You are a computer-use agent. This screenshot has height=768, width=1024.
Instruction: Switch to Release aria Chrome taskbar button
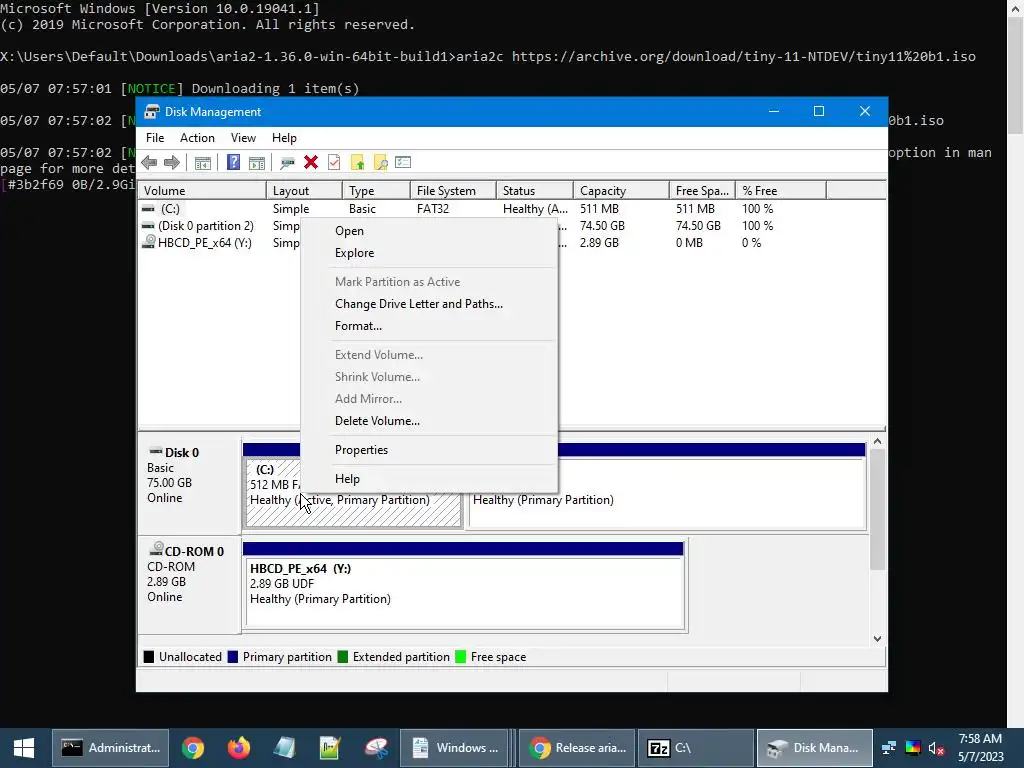(x=577, y=748)
